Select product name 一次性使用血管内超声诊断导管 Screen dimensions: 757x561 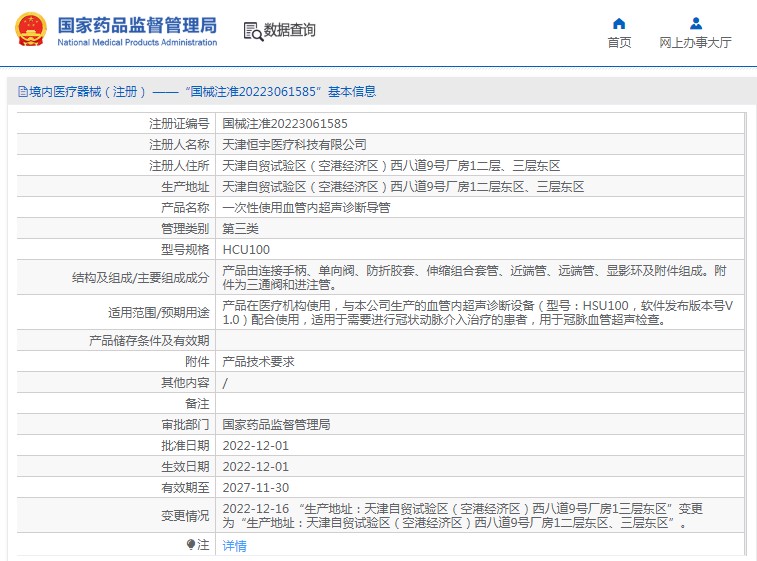pos(306,208)
